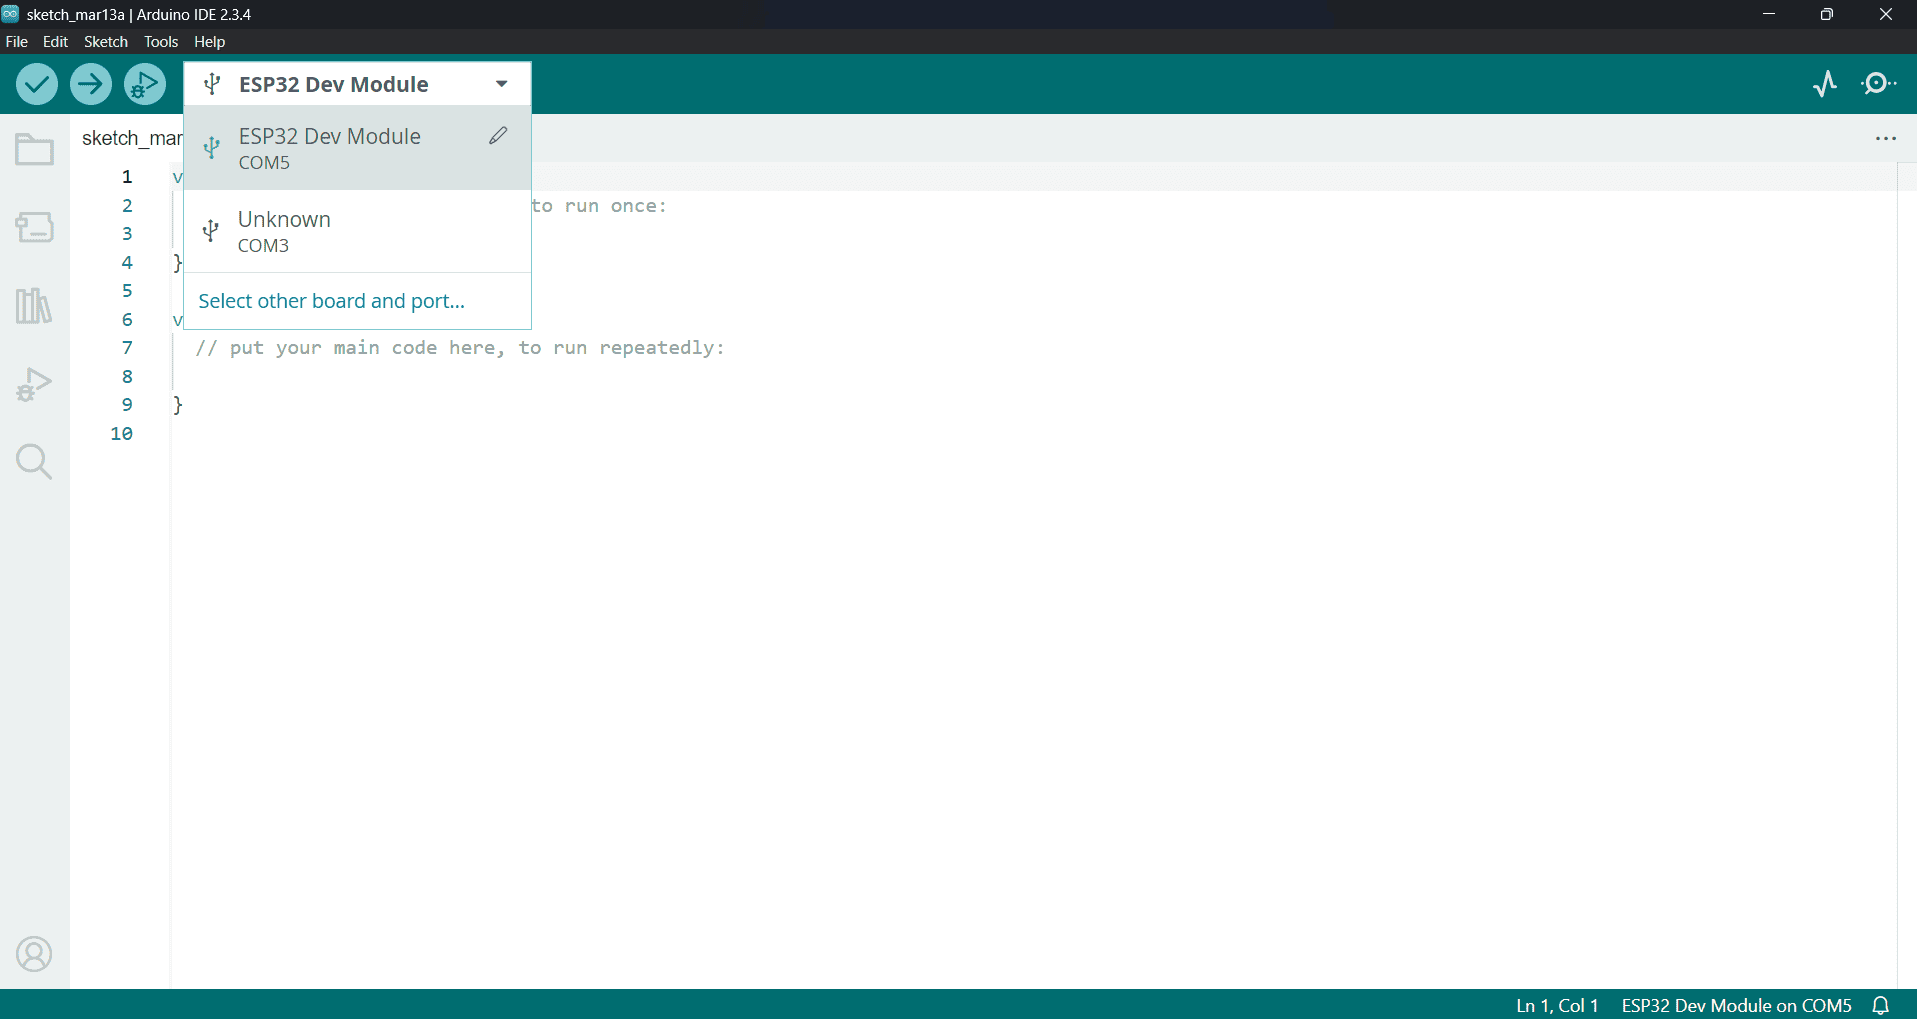
Task: Open the Sketch menu
Action: [x=106, y=42]
